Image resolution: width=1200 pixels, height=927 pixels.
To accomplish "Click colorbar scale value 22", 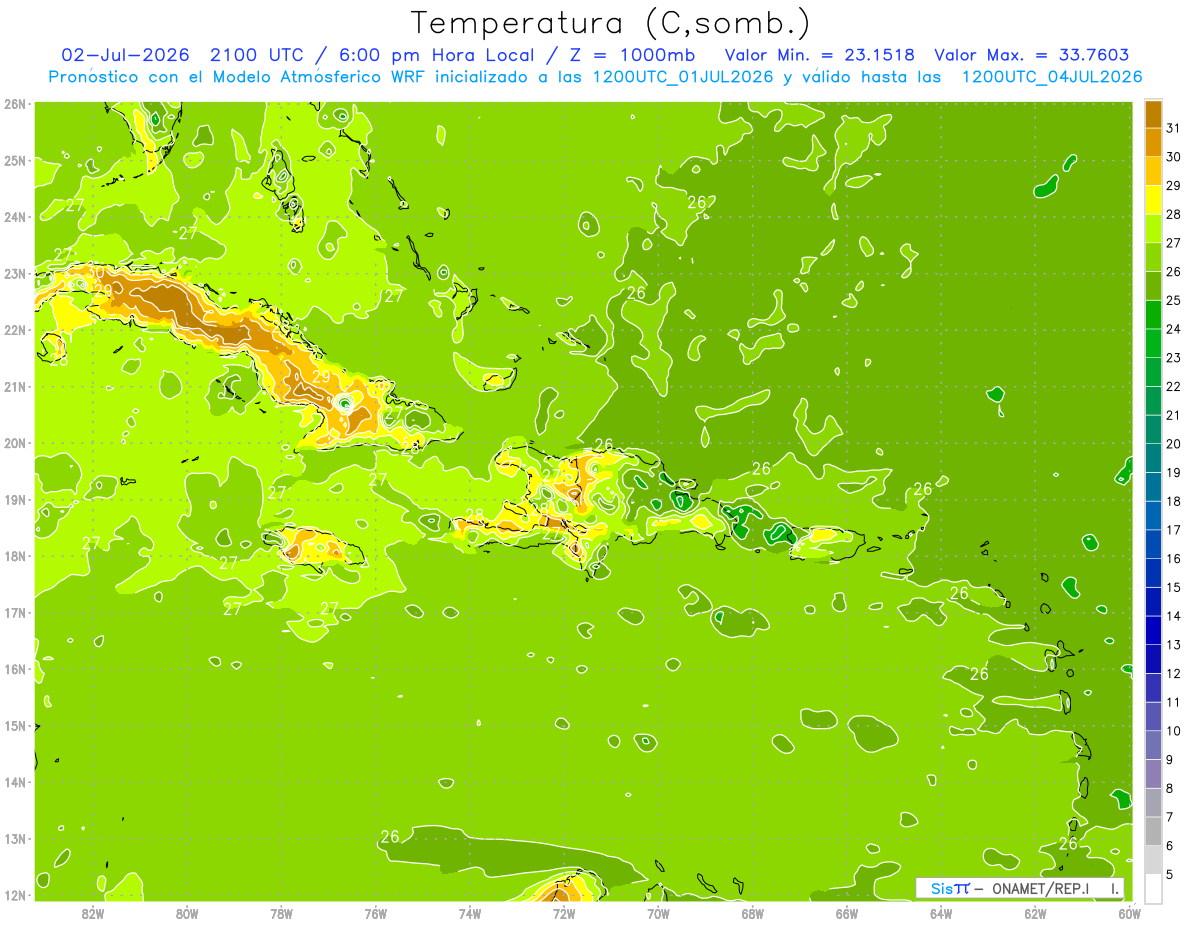I will [1173, 386].
